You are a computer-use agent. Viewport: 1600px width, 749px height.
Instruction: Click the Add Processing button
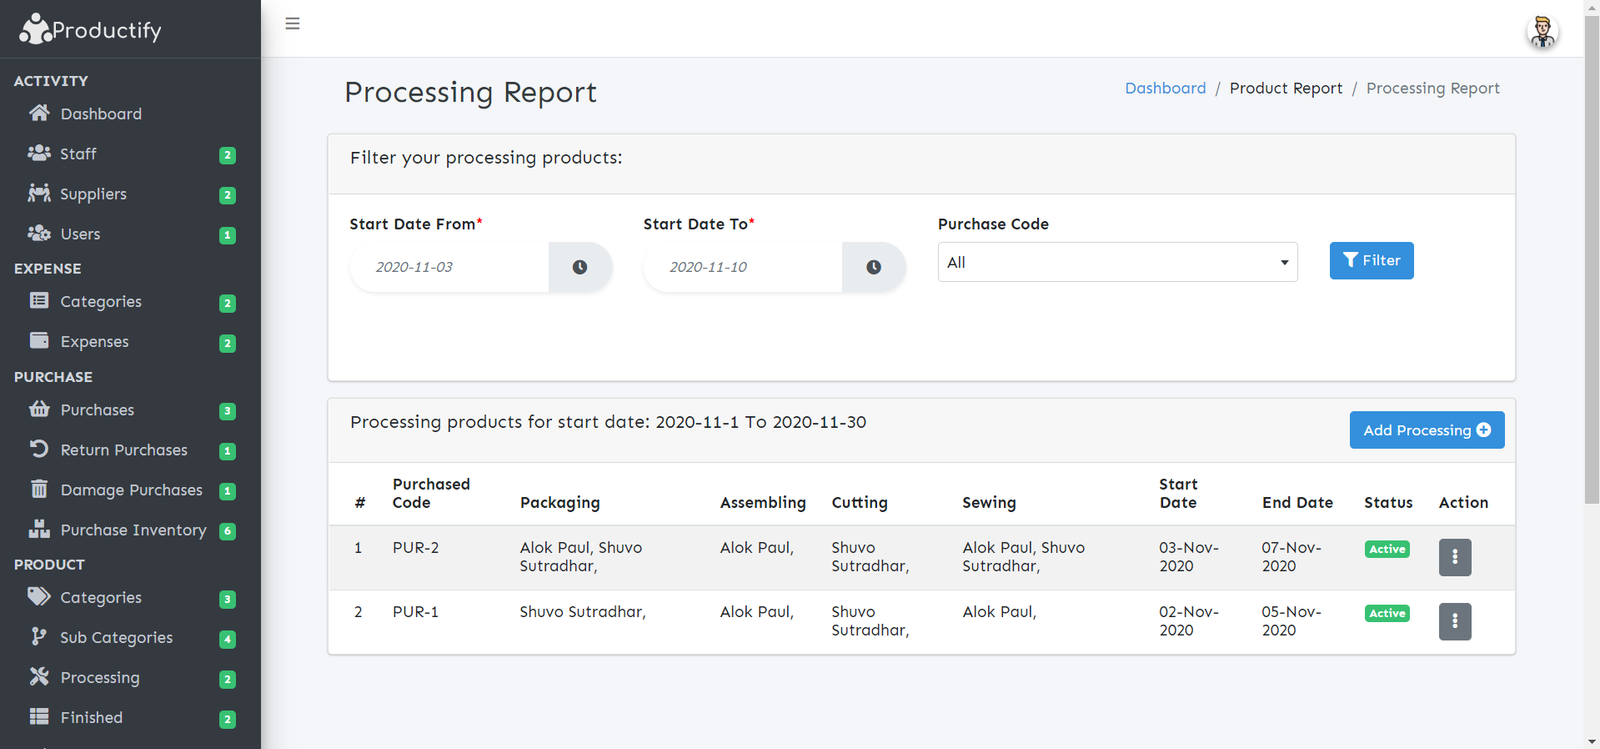(x=1426, y=430)
